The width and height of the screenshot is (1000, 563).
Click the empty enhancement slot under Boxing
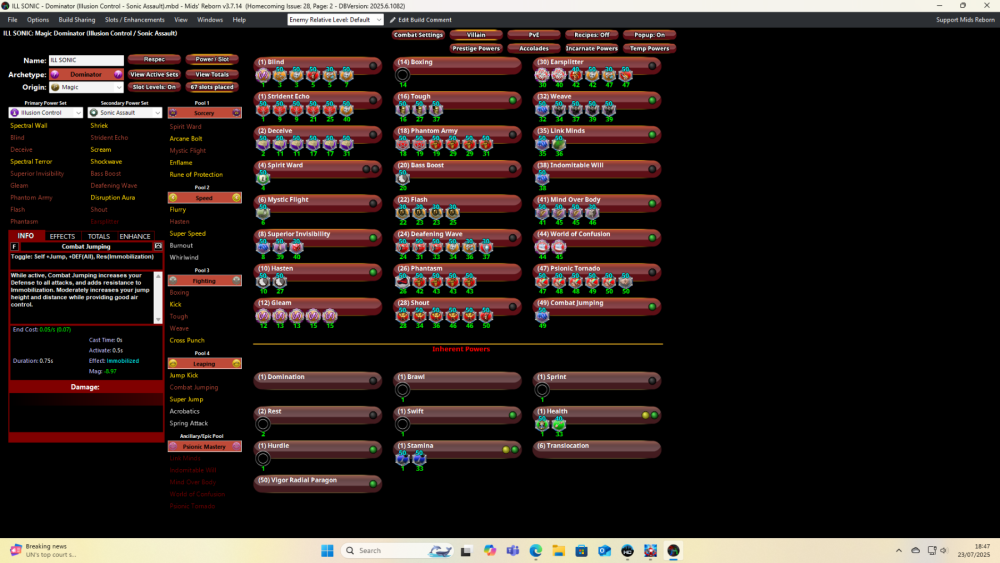click(x=403, y=75)
